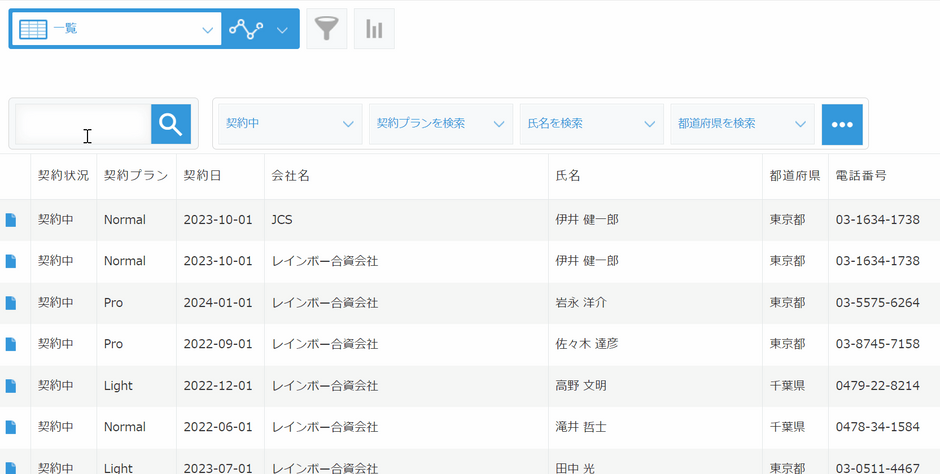The width and height of the screenshot is (940, 474).
Task: Open the 契約プランを検索 dropdown
Action: coord(441,124)
